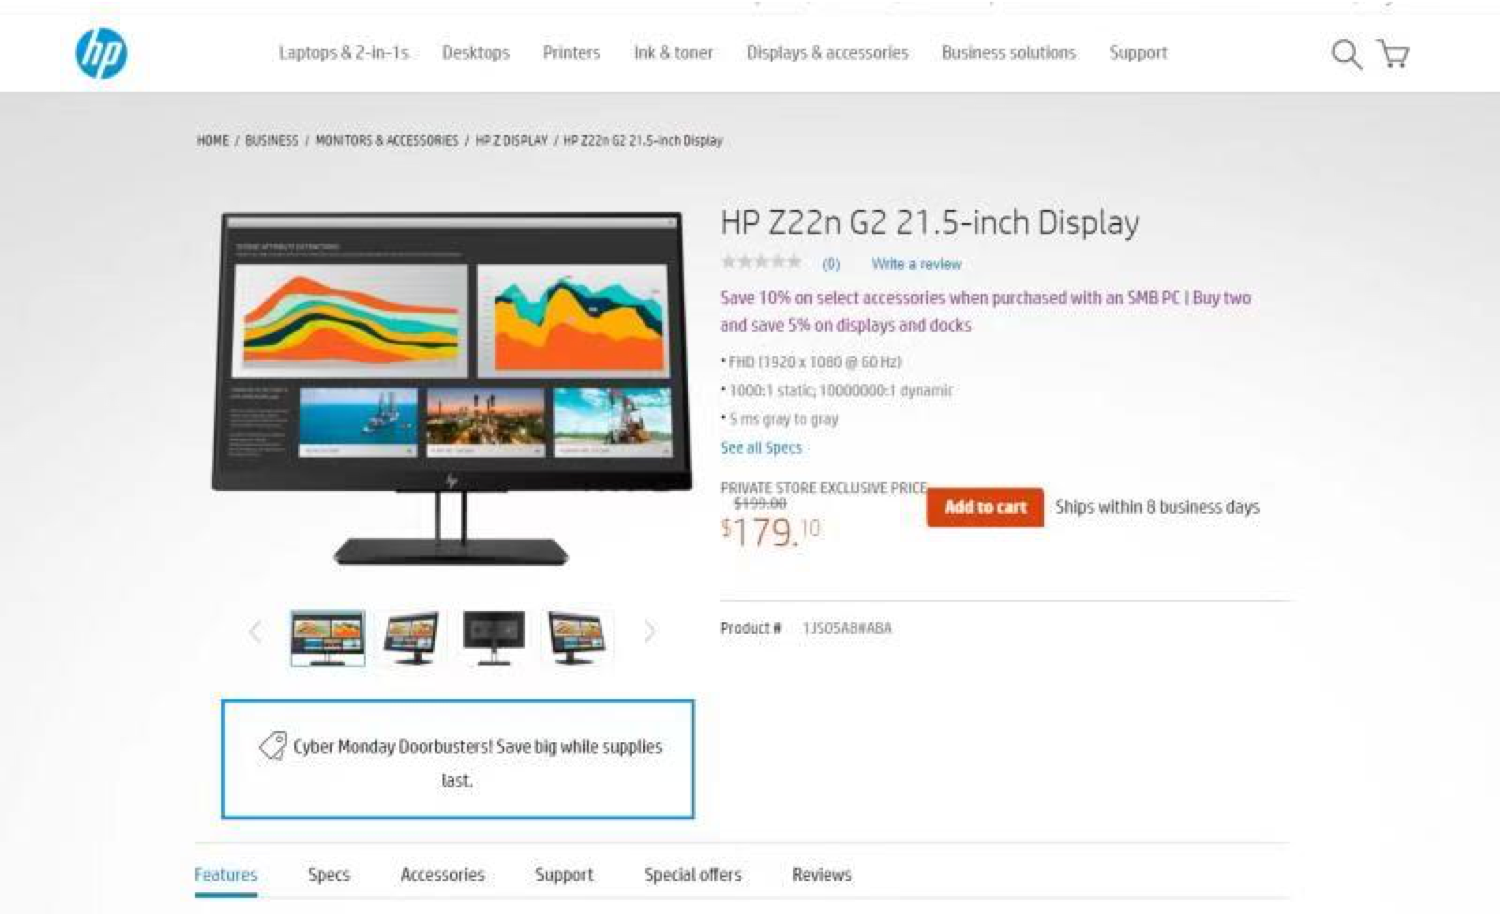The image size is (1500, 914).
Task: Go to HP Z DISPLAY breadcrumb
Action: (511, 141)
